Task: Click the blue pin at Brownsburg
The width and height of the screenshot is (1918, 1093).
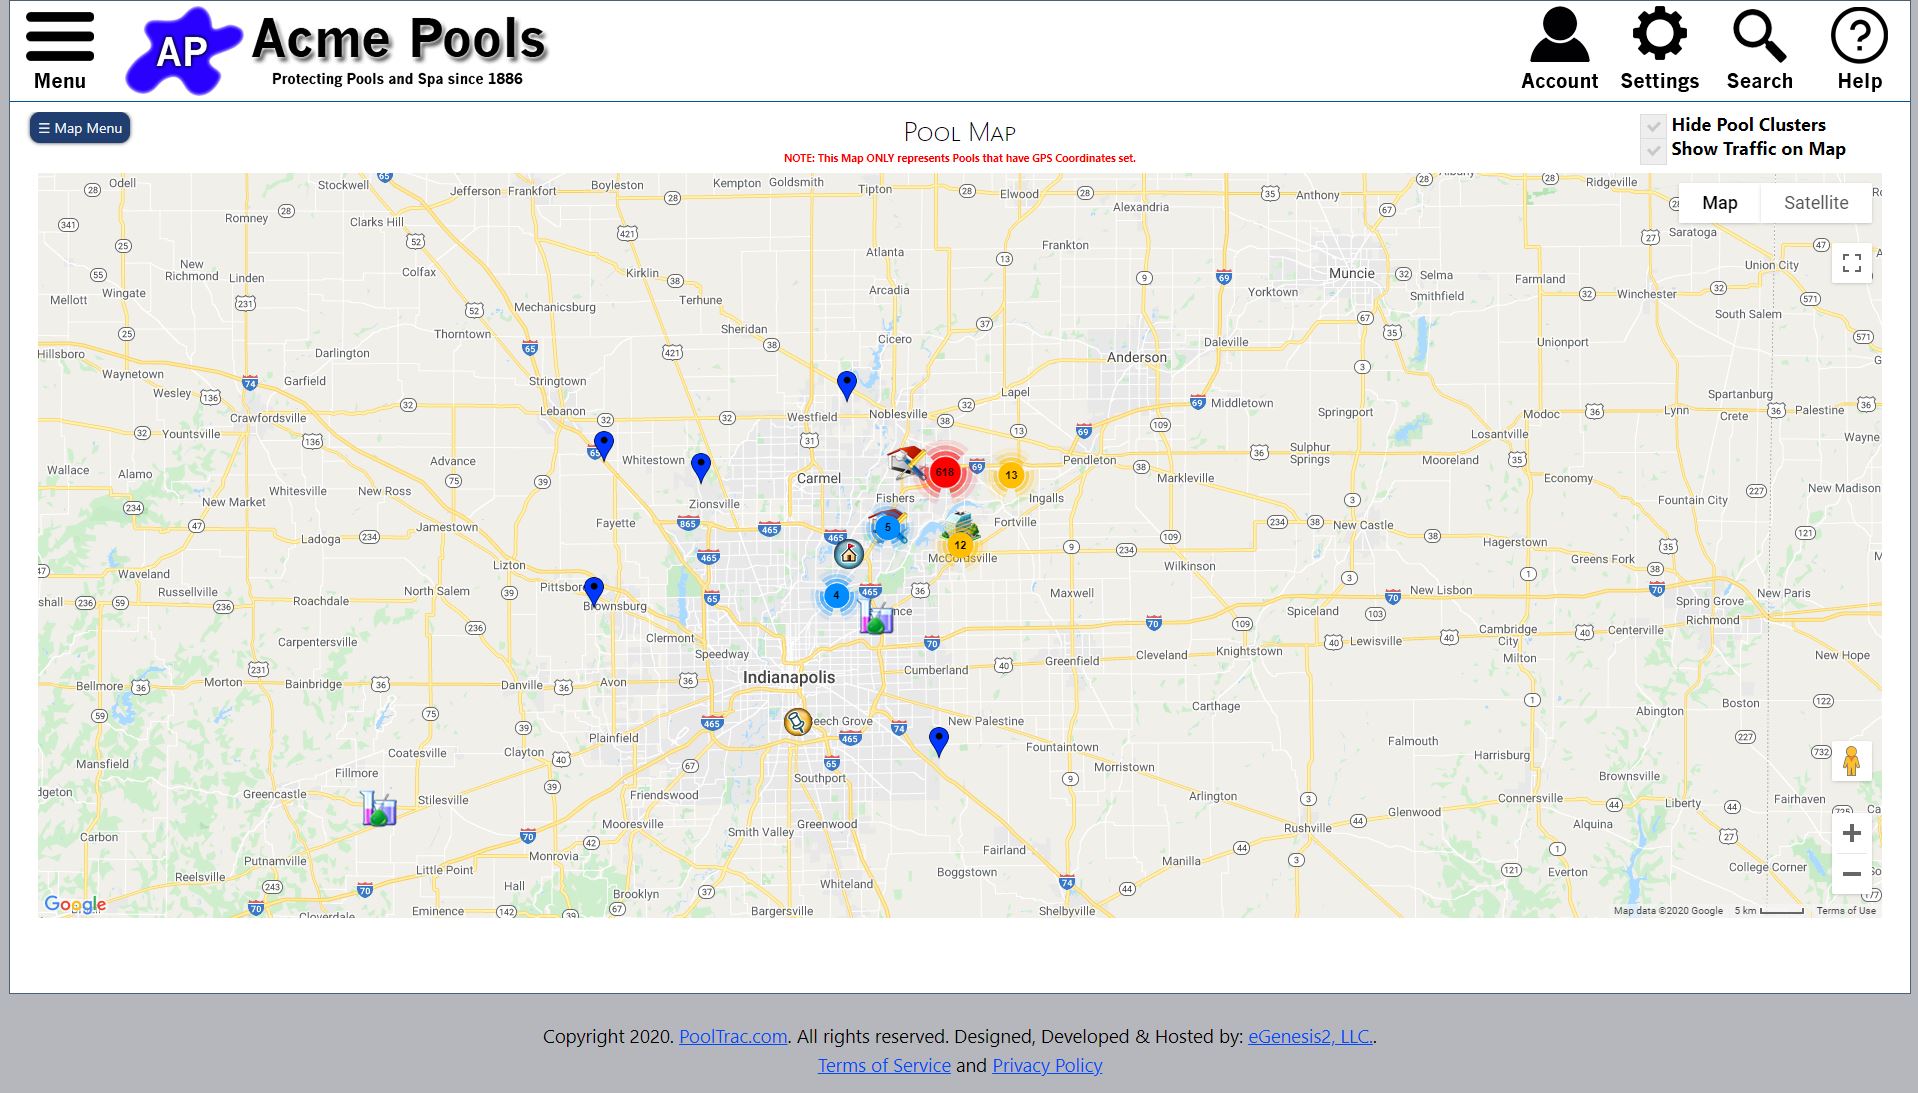Action: coord(594,592)
